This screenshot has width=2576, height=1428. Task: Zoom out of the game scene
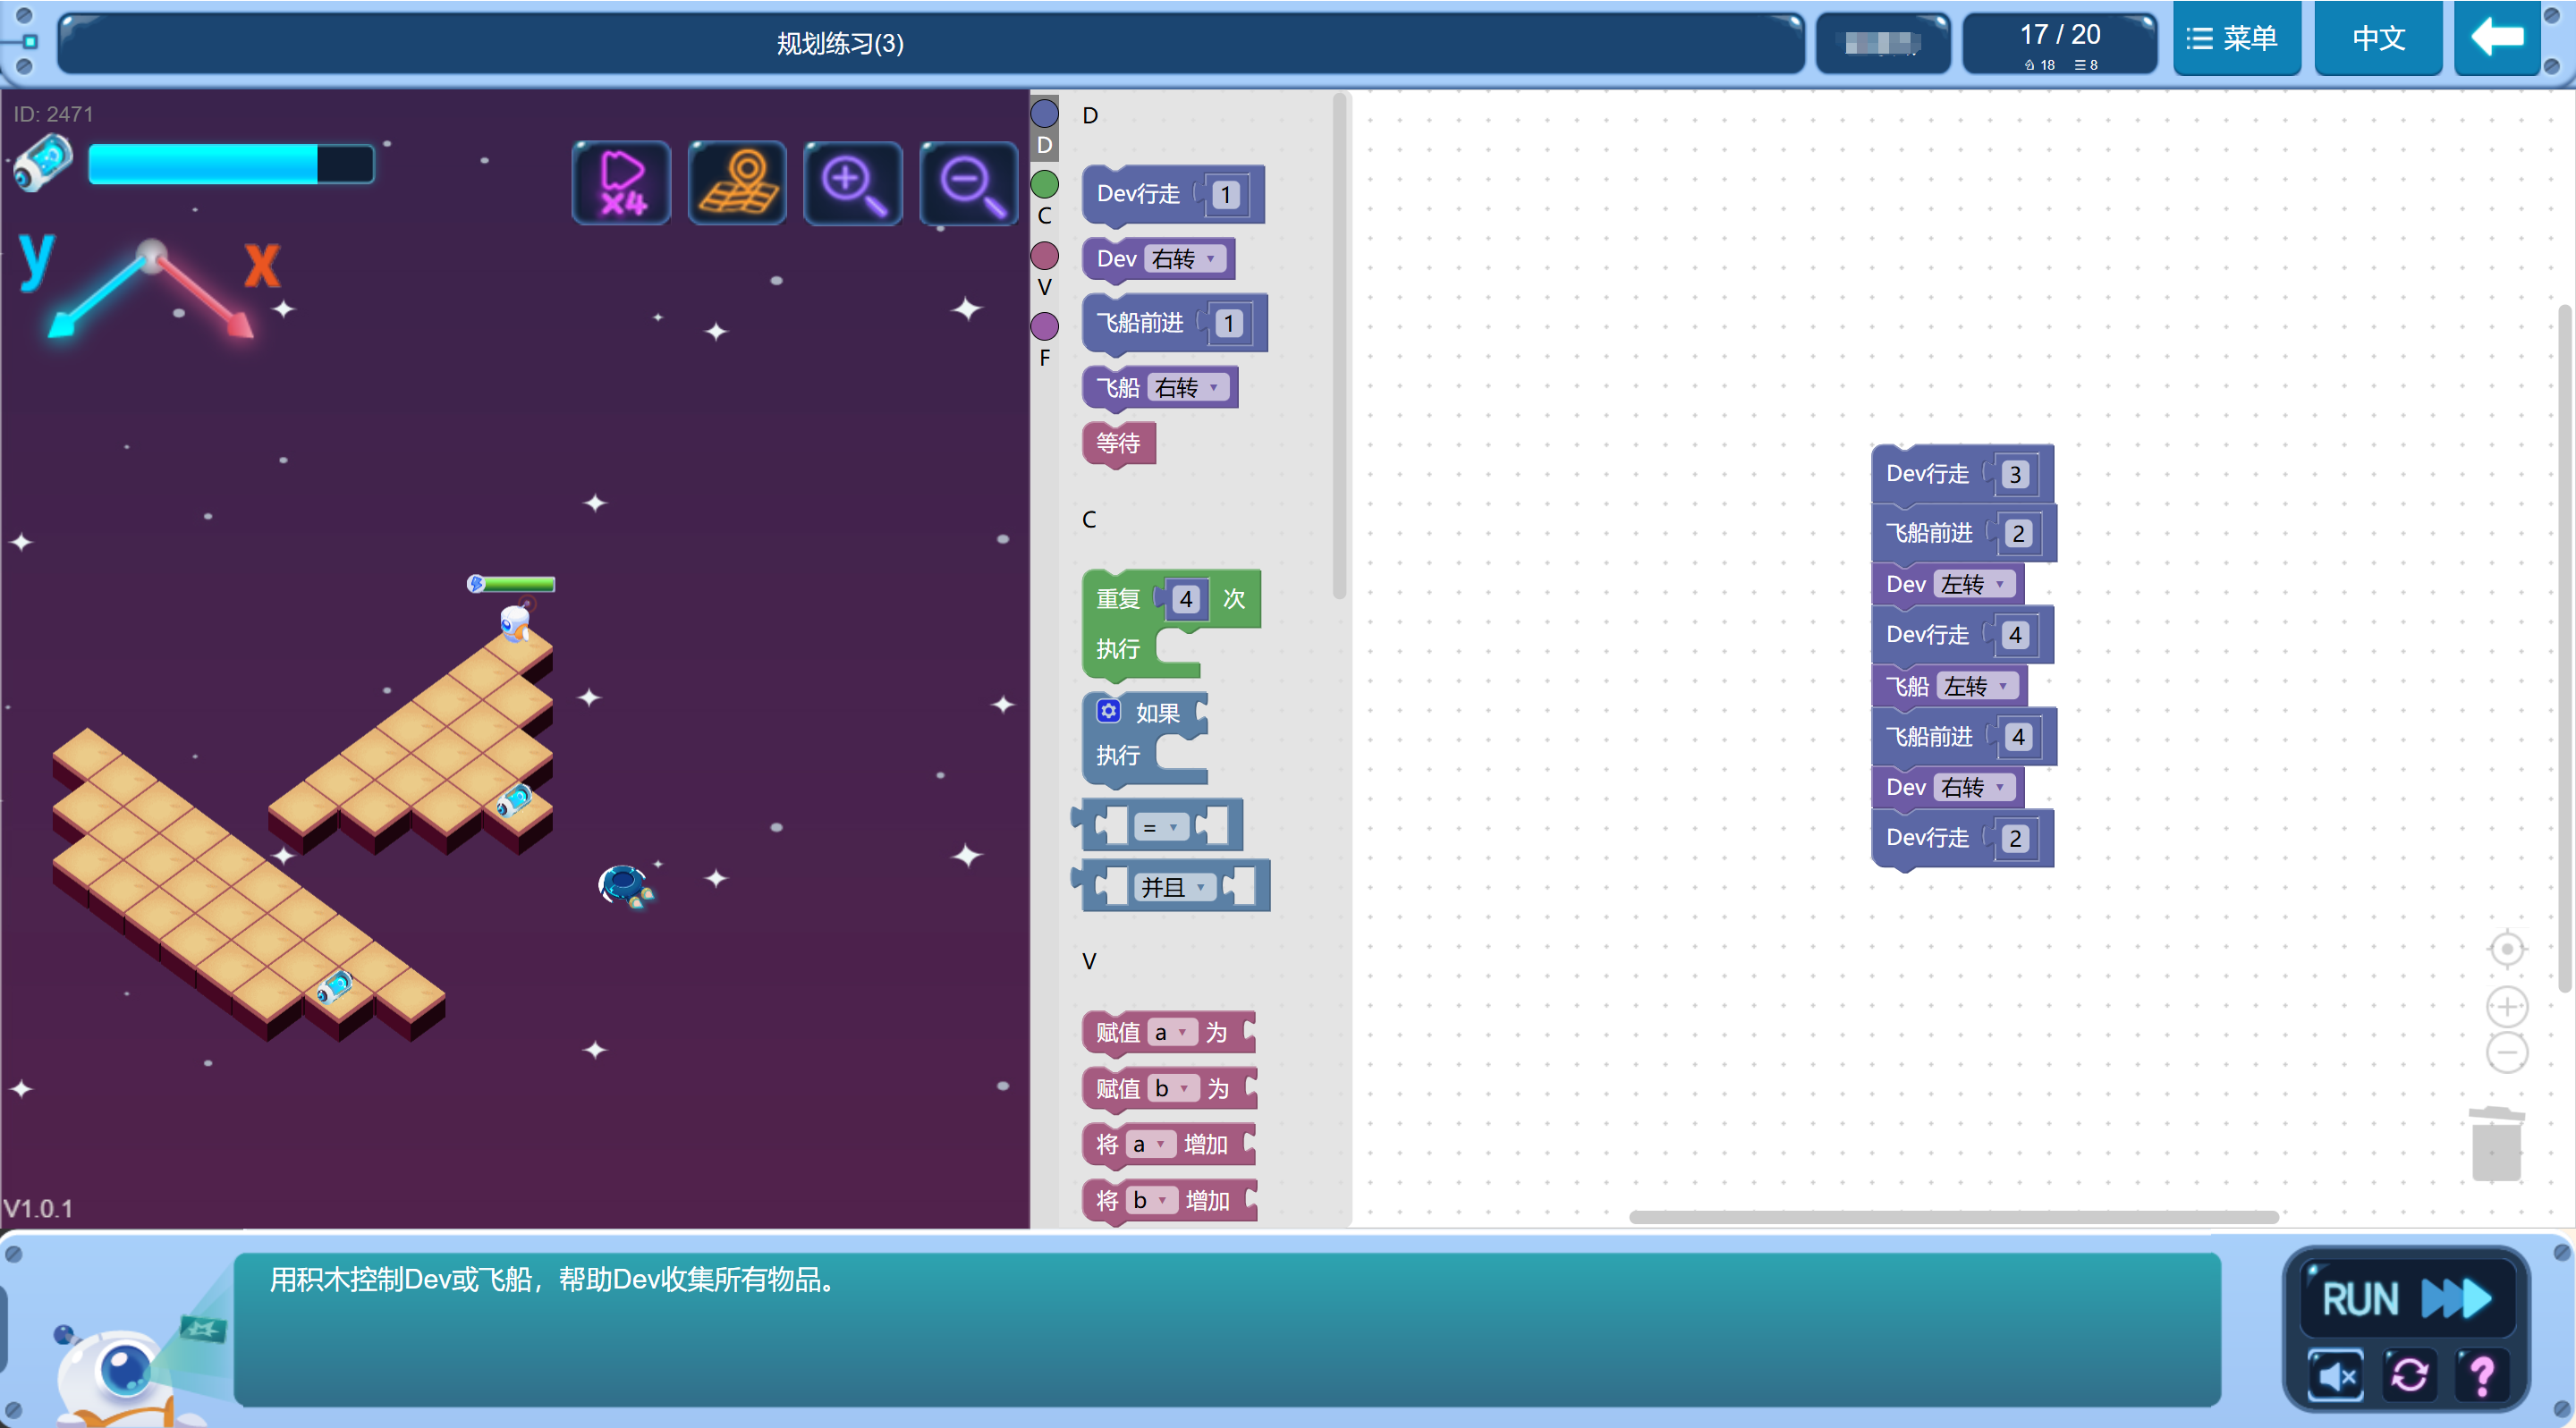tap(968, 183)
